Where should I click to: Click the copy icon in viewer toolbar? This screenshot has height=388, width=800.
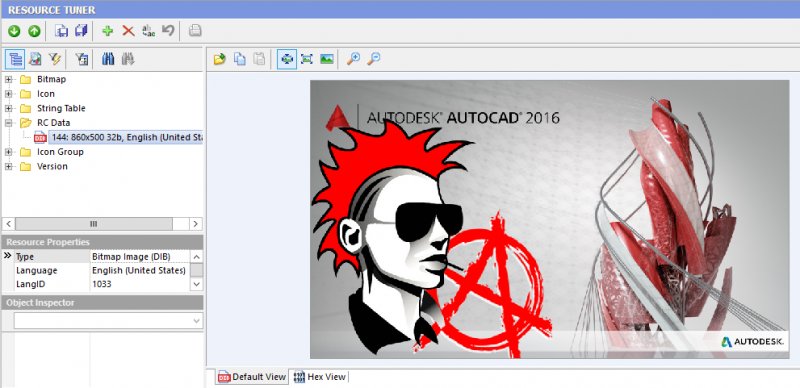pyautogui.click(x=240, y=59)
